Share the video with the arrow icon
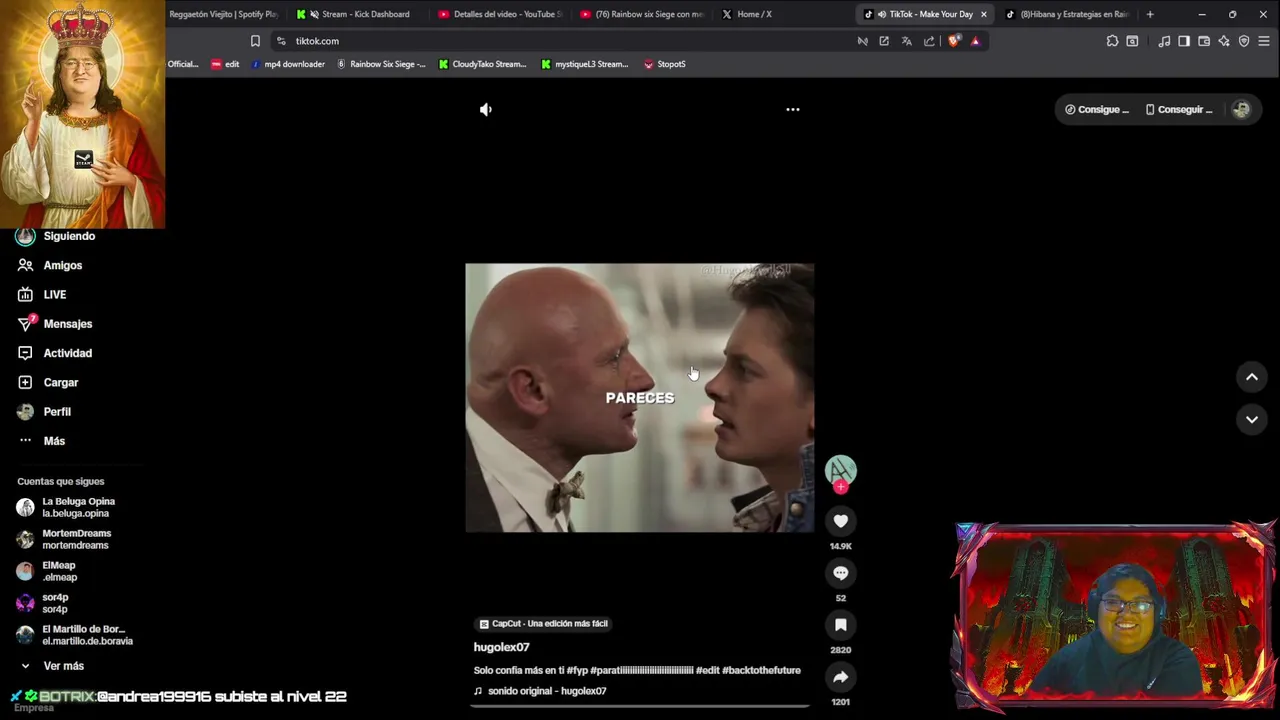This screenshot has height=720, width=1280. 841,677
